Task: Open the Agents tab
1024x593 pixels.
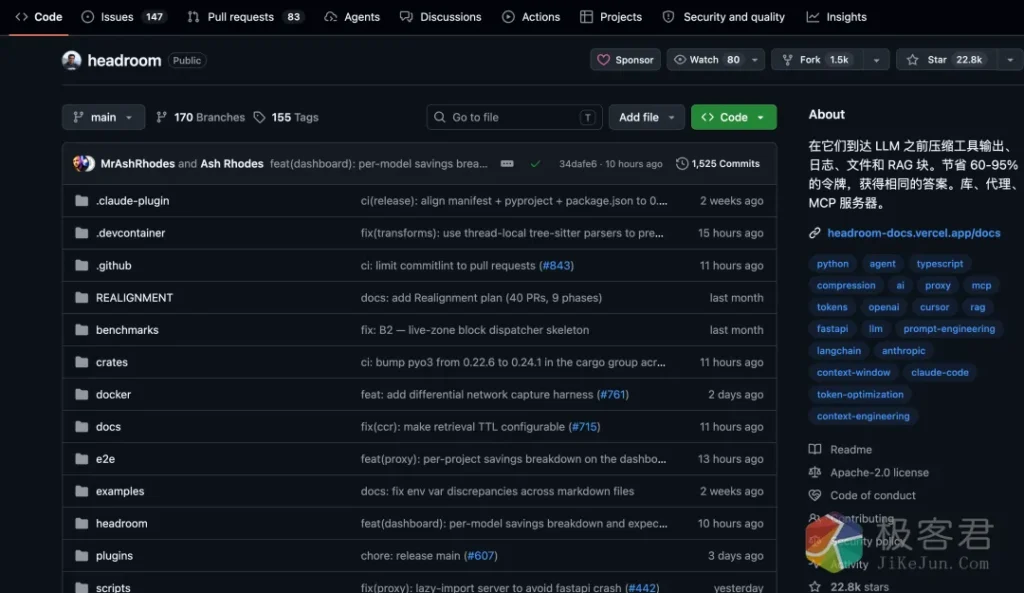Action: (x=352, y=17)
